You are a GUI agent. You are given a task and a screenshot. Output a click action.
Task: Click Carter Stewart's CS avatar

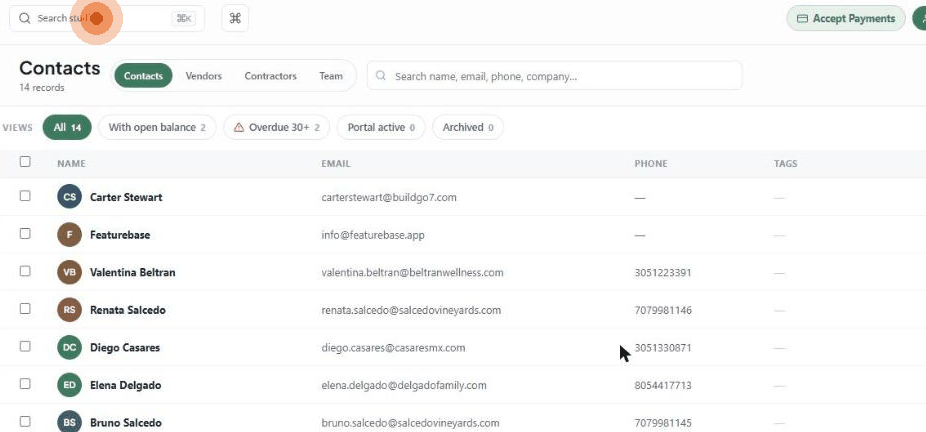pyautogui.click(x=70, y=197)
